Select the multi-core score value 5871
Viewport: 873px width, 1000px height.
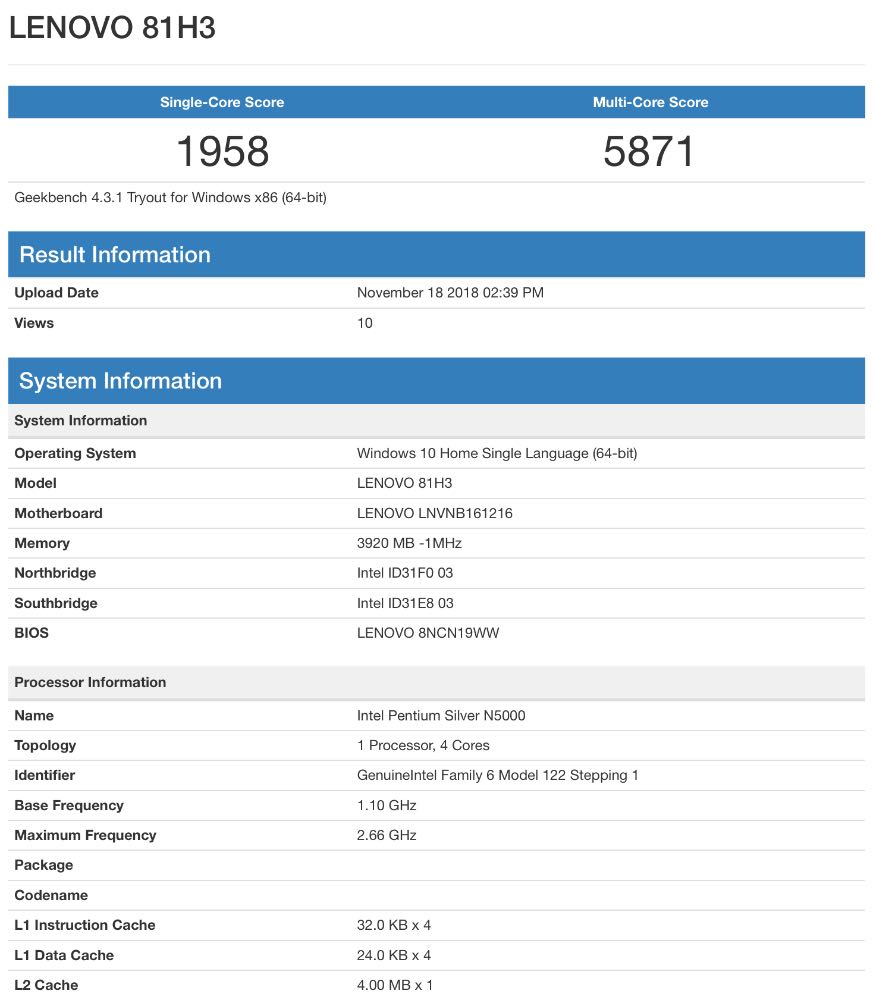(649, 151)
